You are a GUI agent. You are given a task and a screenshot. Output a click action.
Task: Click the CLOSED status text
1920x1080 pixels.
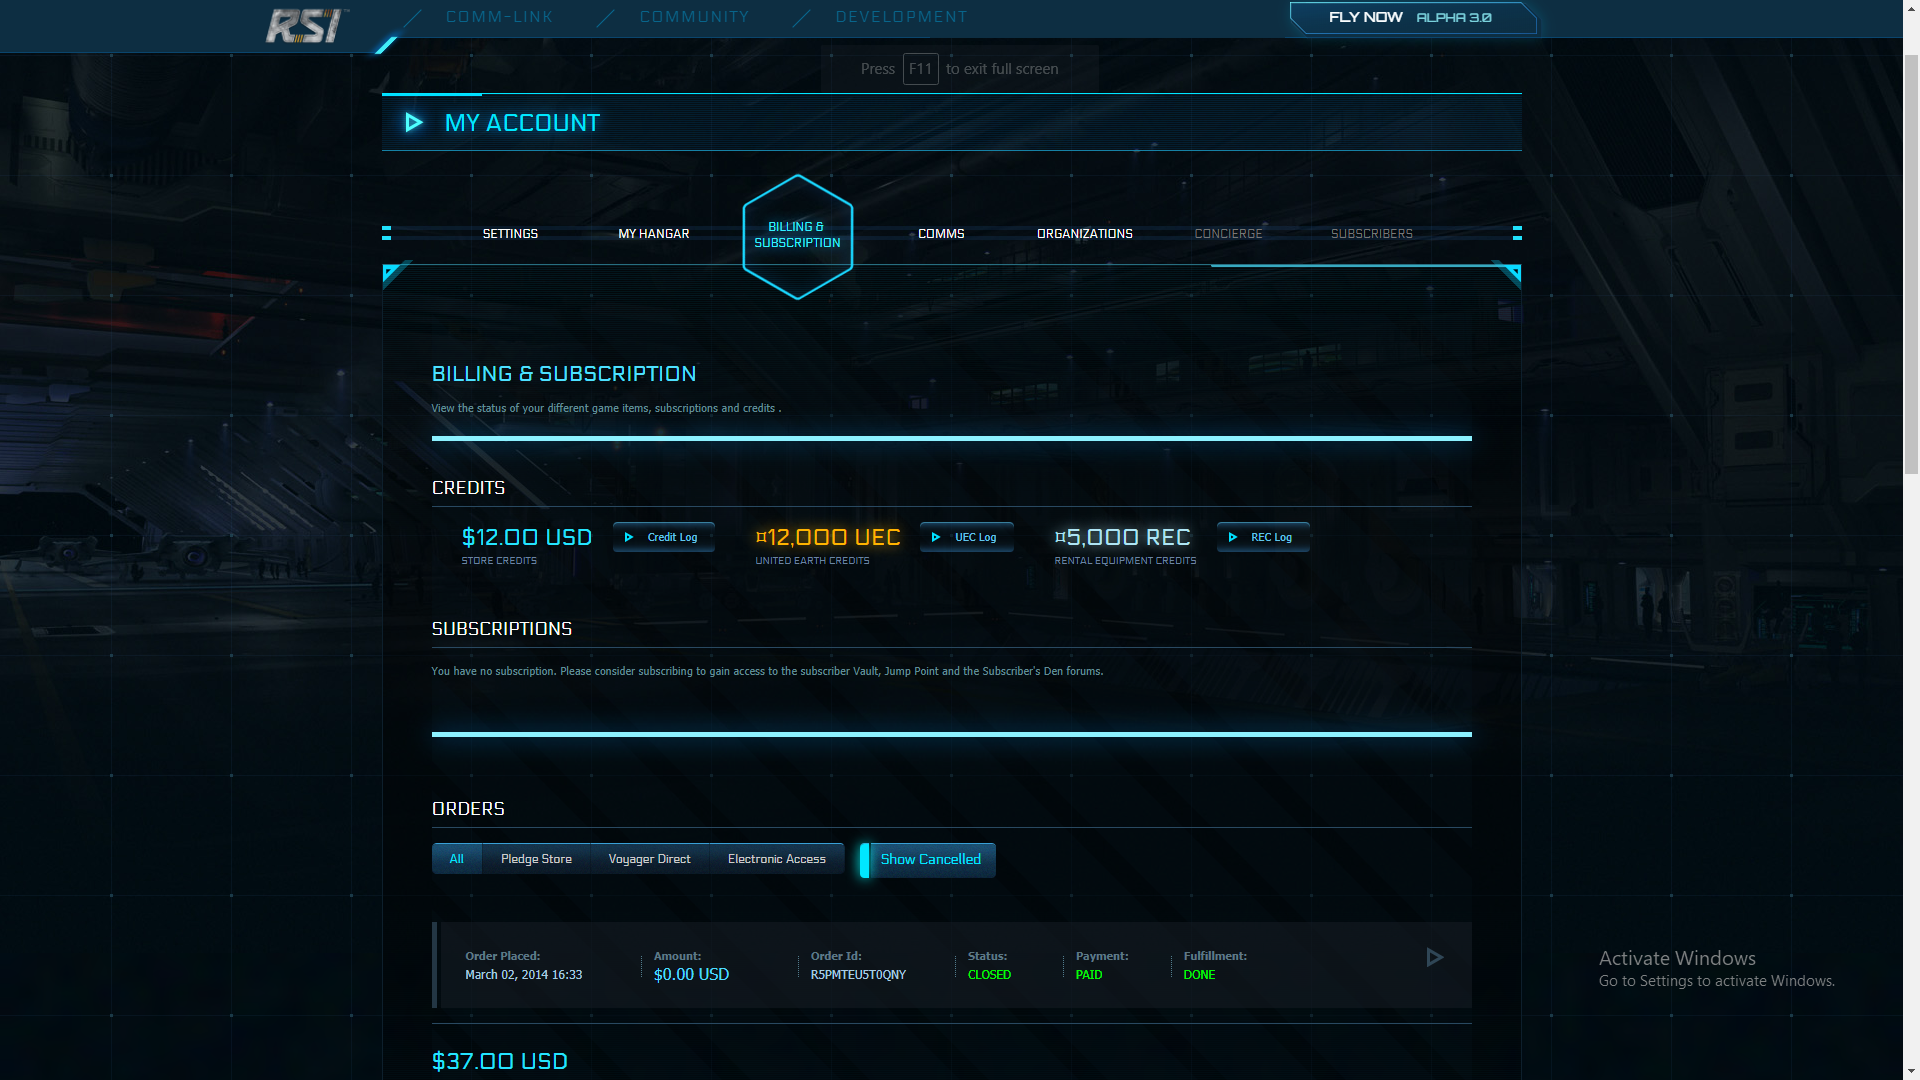(x=989, y=975)
